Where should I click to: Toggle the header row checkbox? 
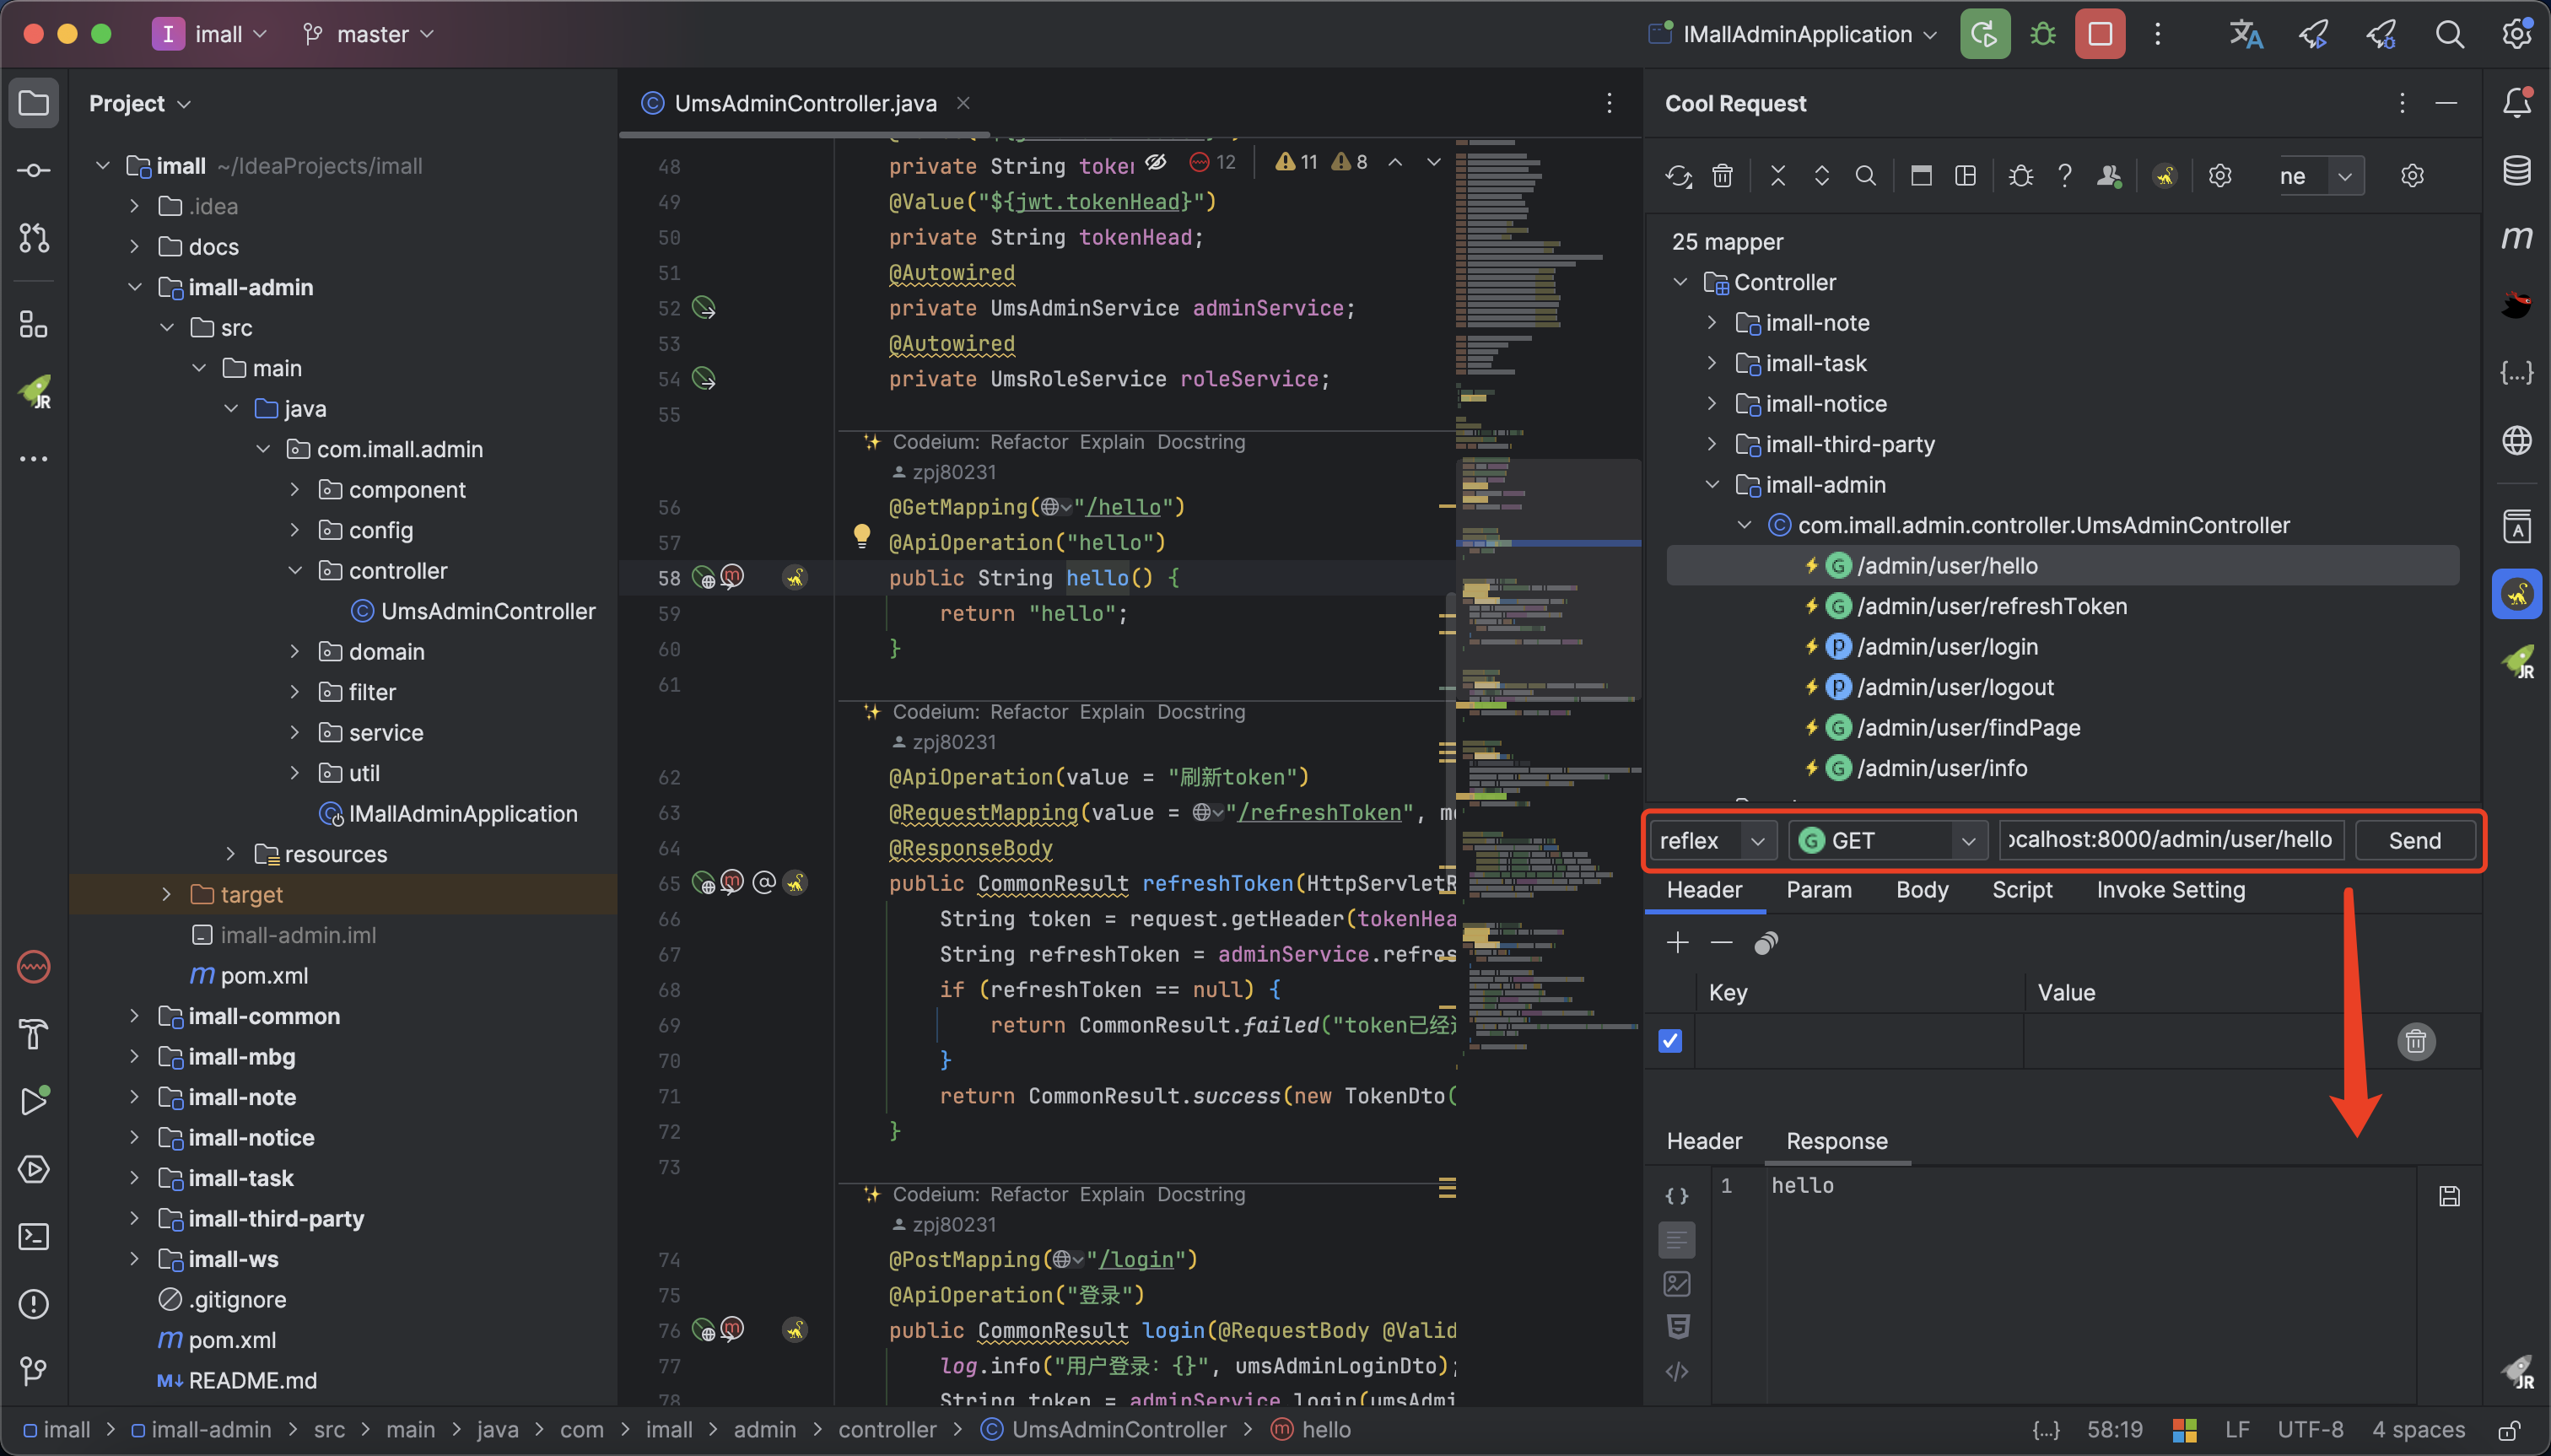[x=1670, y=1041]
